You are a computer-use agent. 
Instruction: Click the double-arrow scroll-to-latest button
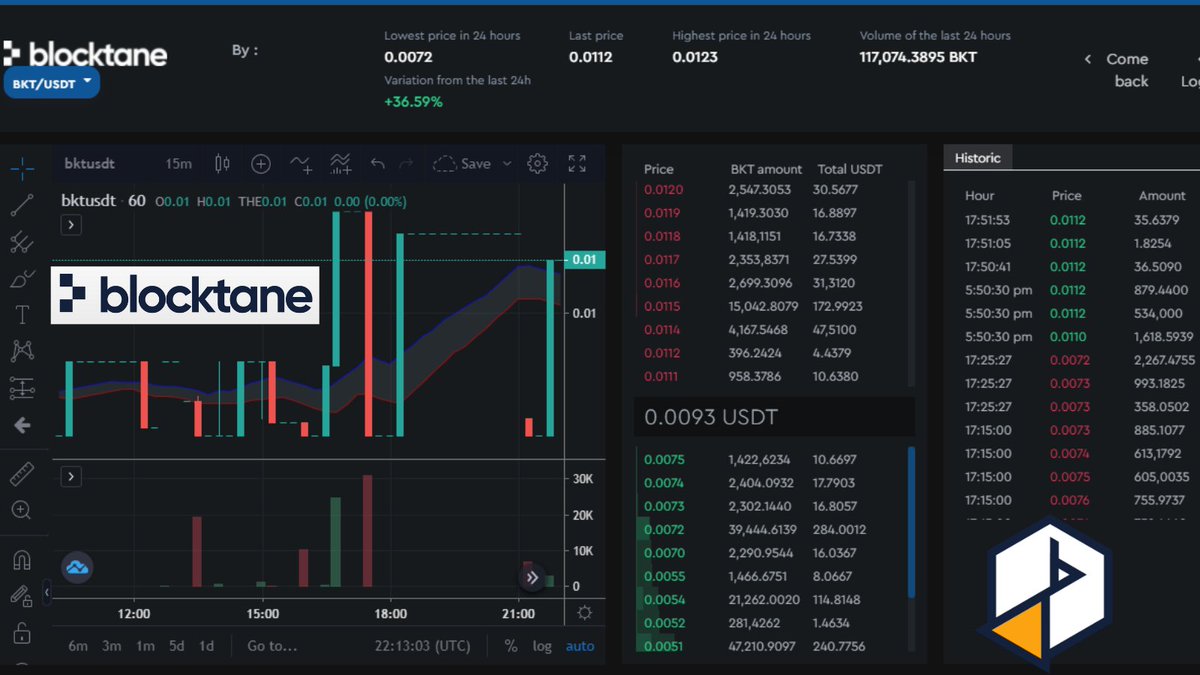click(533, 577)
